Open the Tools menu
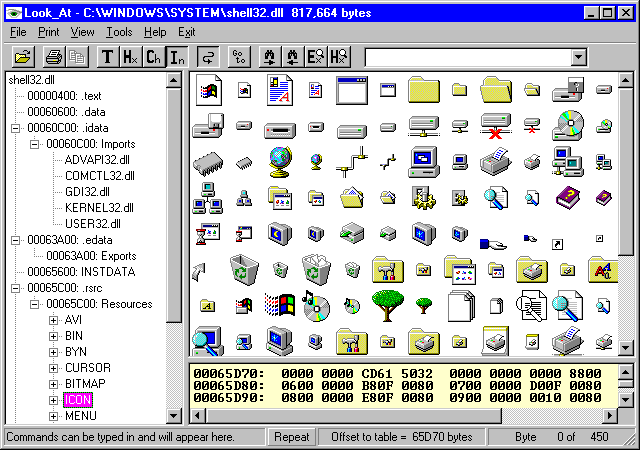The height and width of the screenshot is (450, 640). [x=119, y=32]
